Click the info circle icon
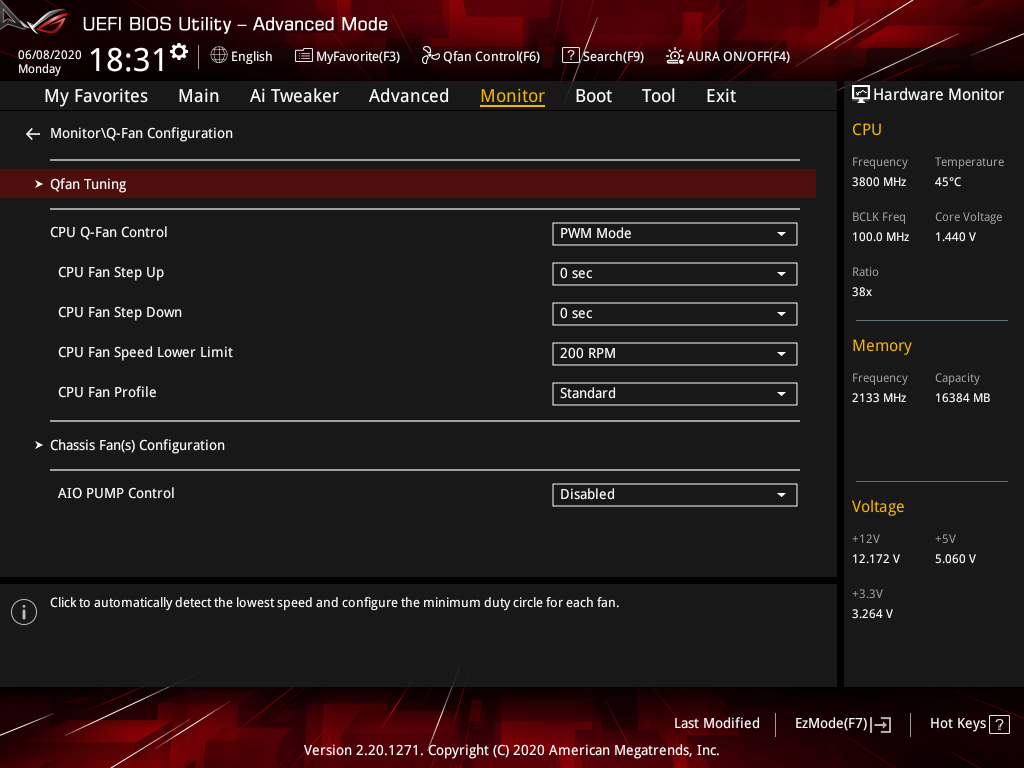The width and height of the screenshot is (1024, 768). tap(24, 612)
